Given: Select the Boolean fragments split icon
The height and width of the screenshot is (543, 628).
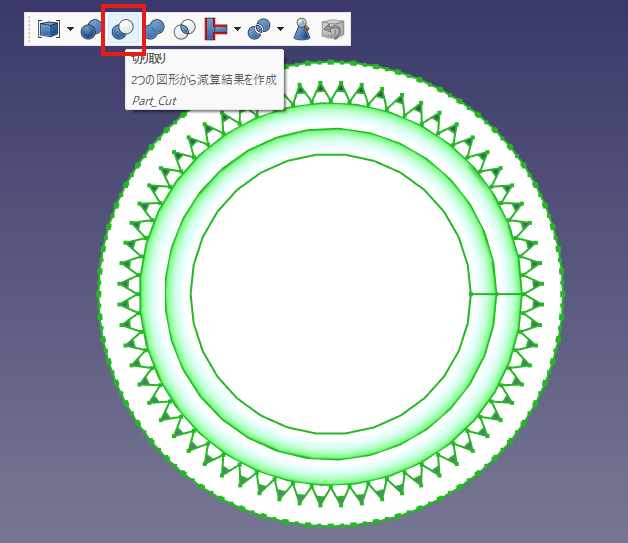Looking at the screenshot, I should (259, 29).
